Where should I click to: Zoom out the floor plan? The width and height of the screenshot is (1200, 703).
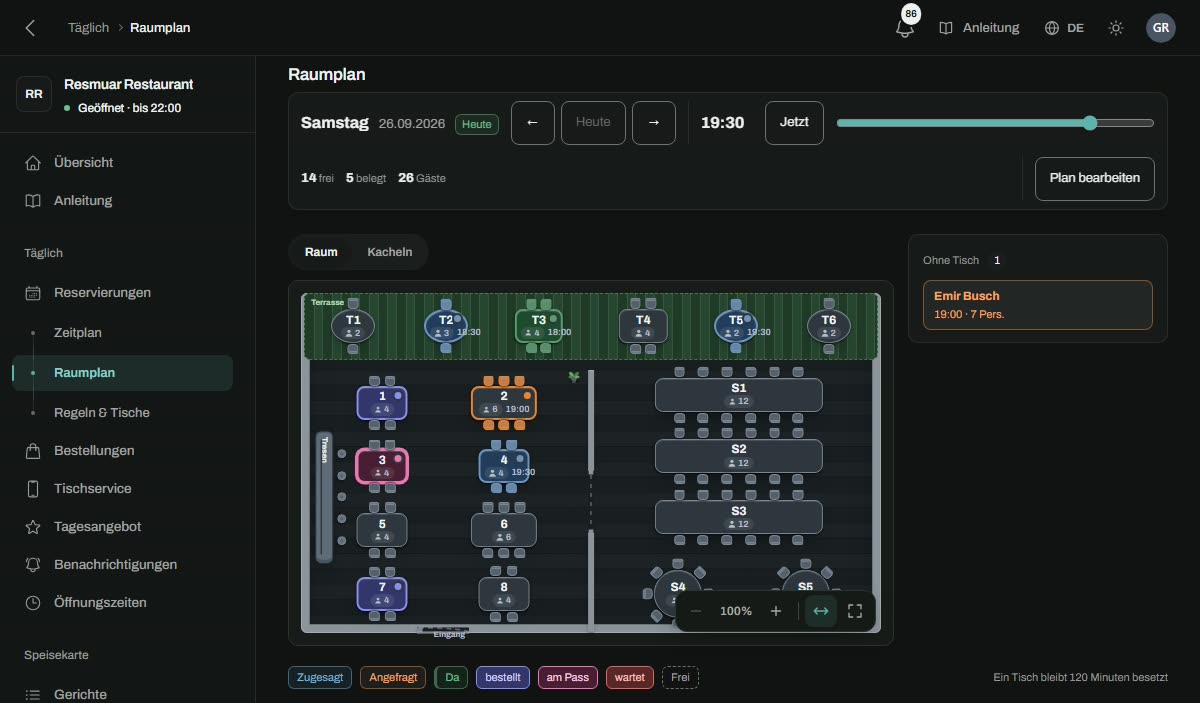696,611
